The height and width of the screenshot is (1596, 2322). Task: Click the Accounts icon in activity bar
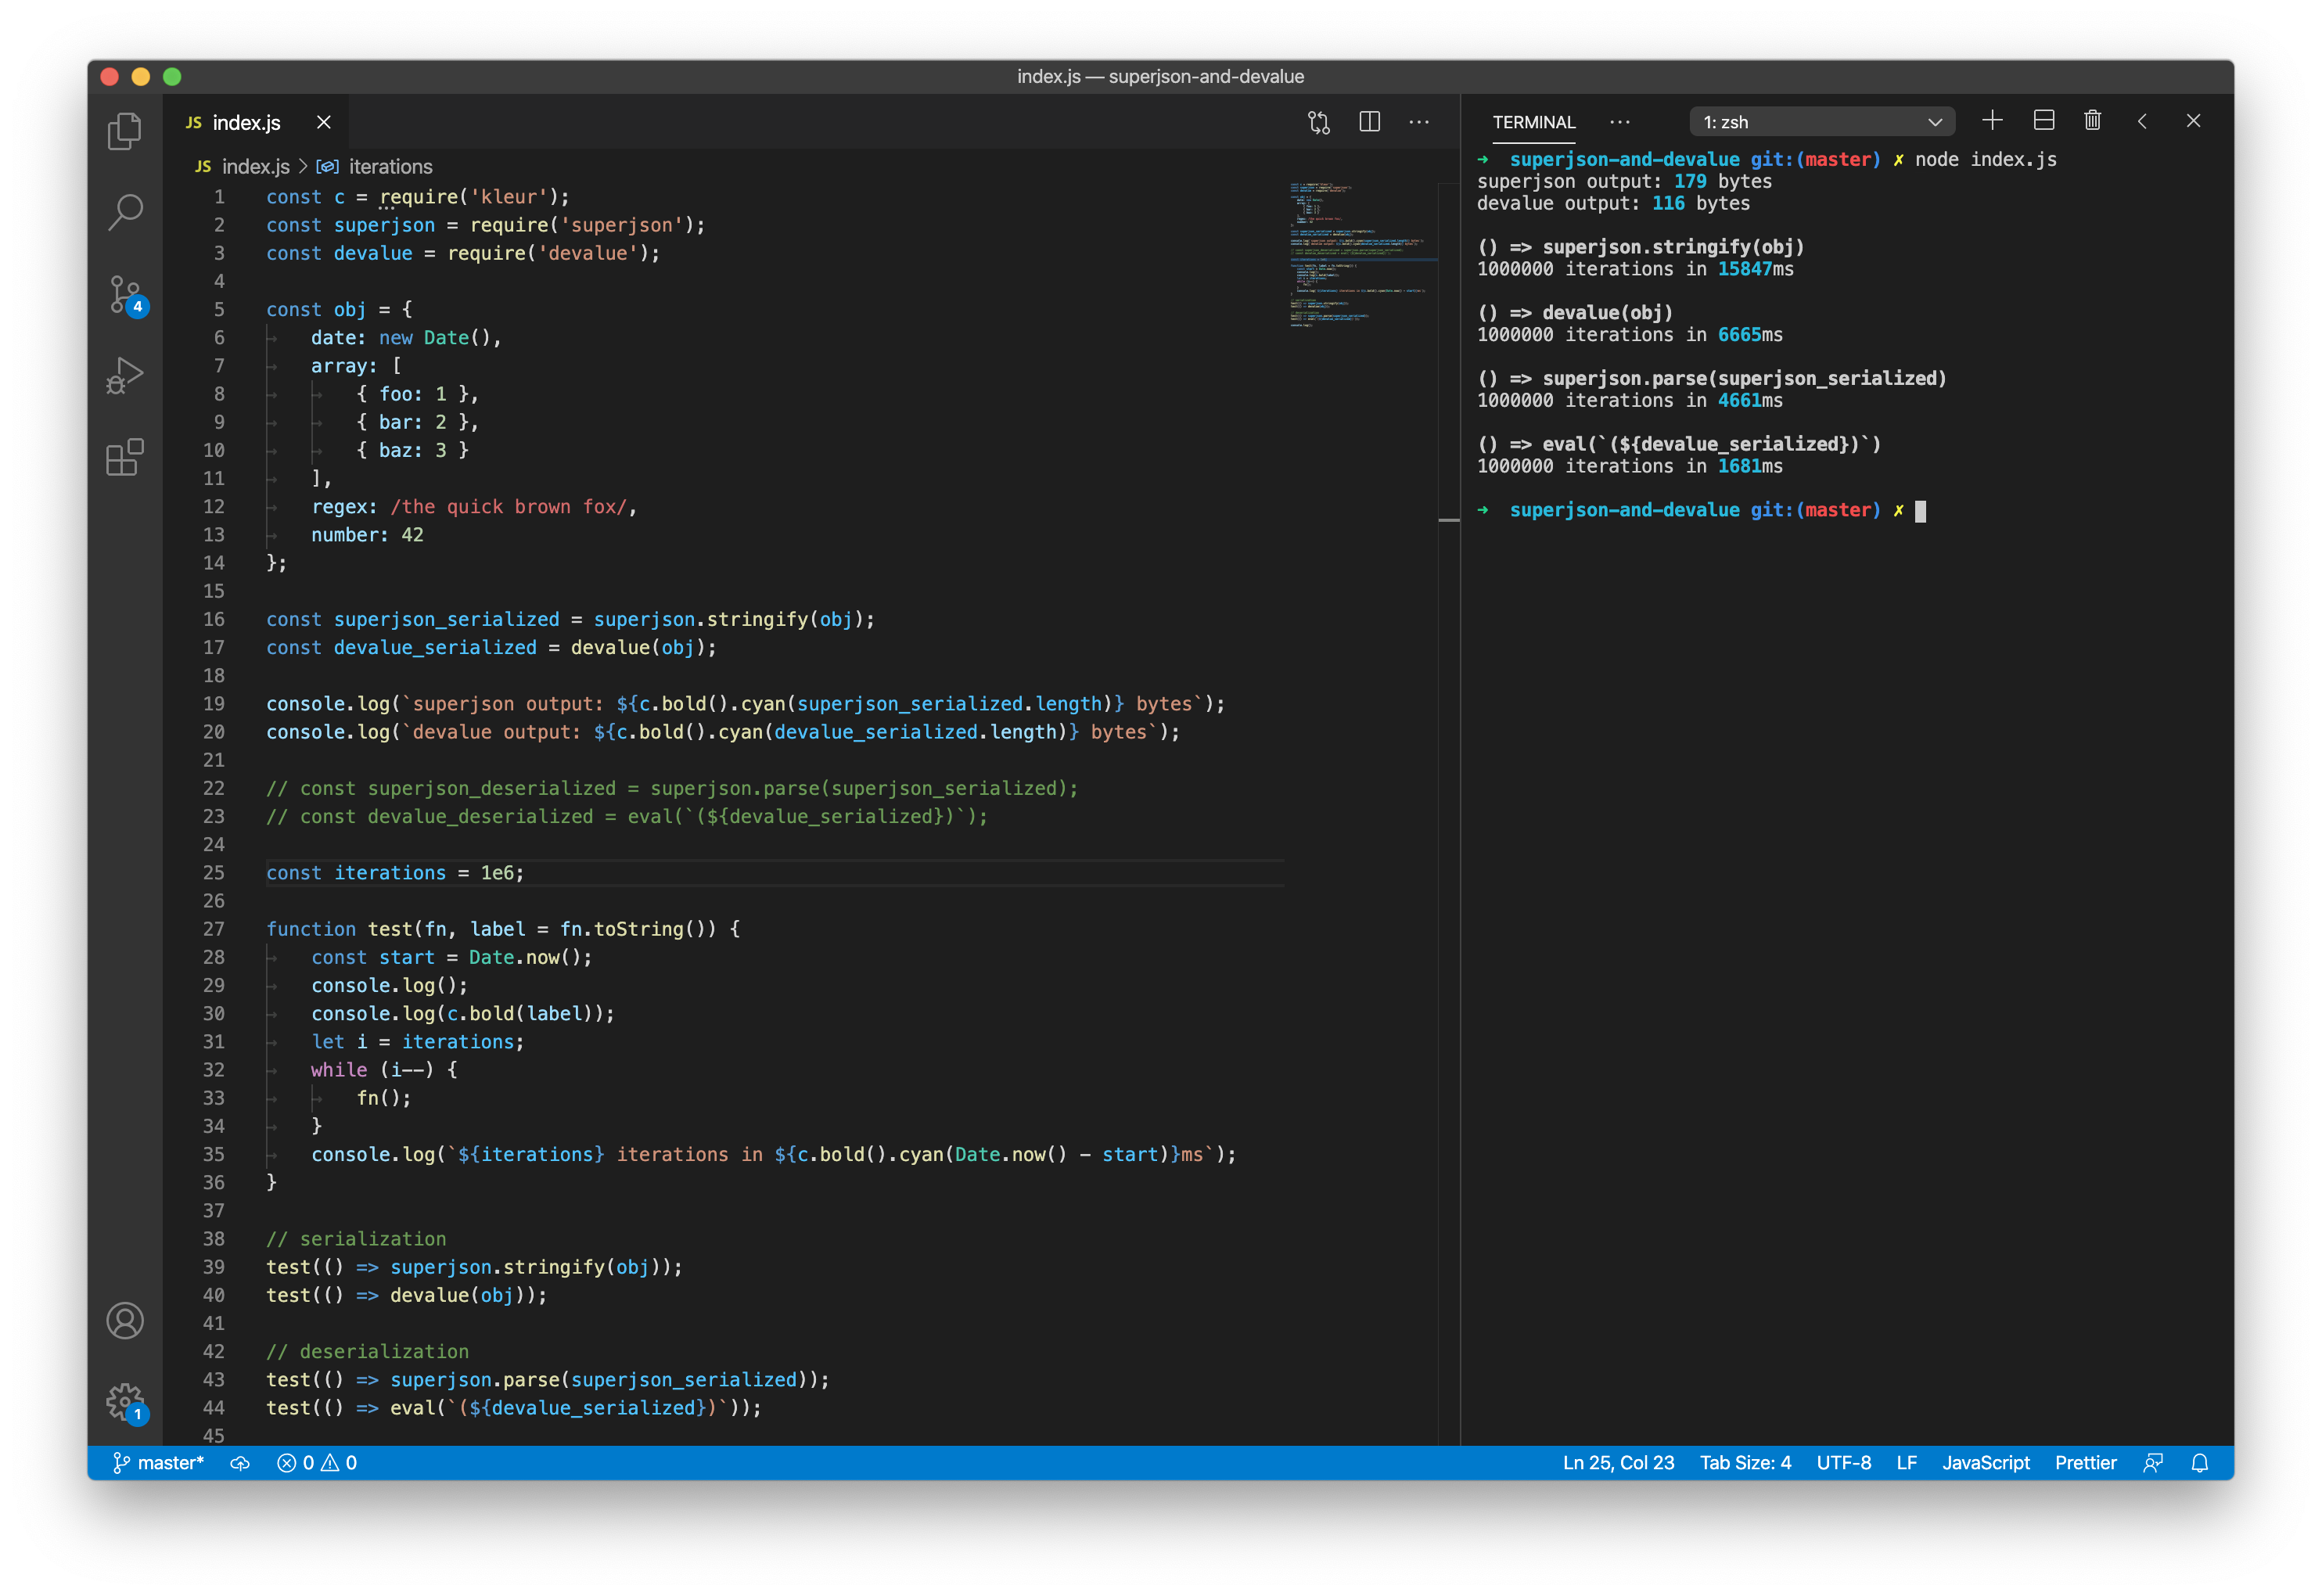(124, 1320)
